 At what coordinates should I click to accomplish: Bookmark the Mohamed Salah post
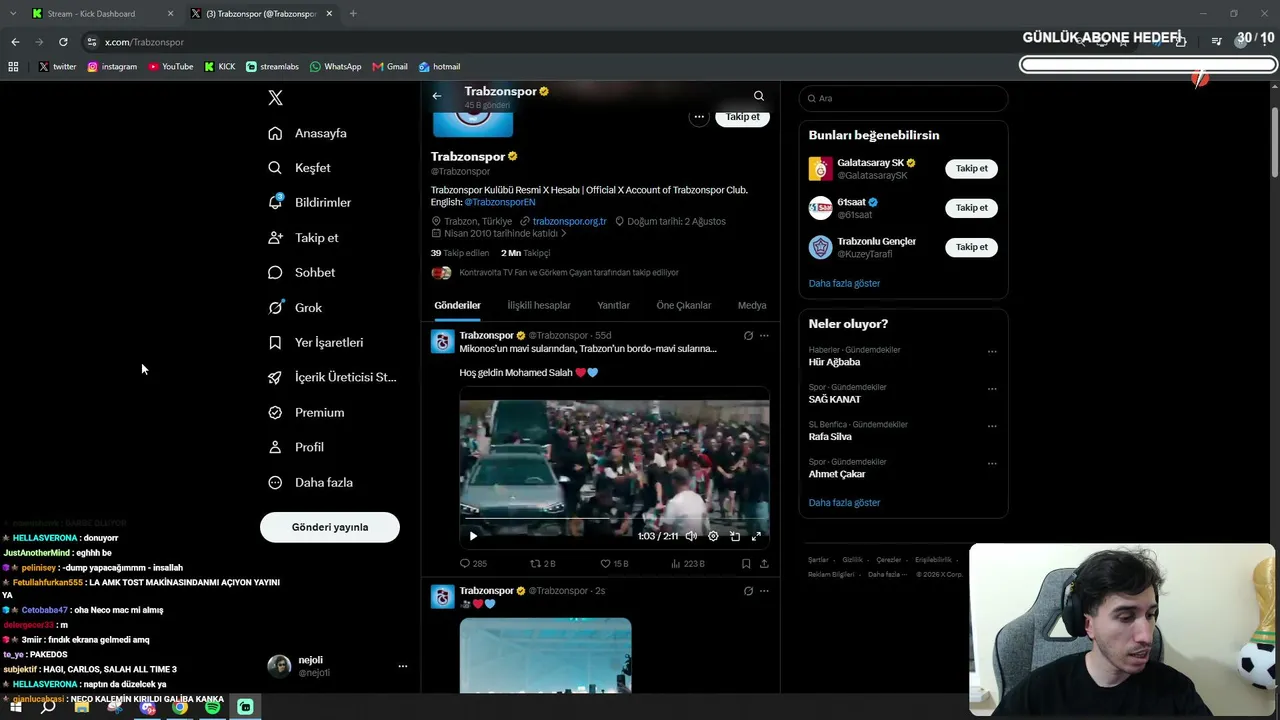tap(746, 564)
